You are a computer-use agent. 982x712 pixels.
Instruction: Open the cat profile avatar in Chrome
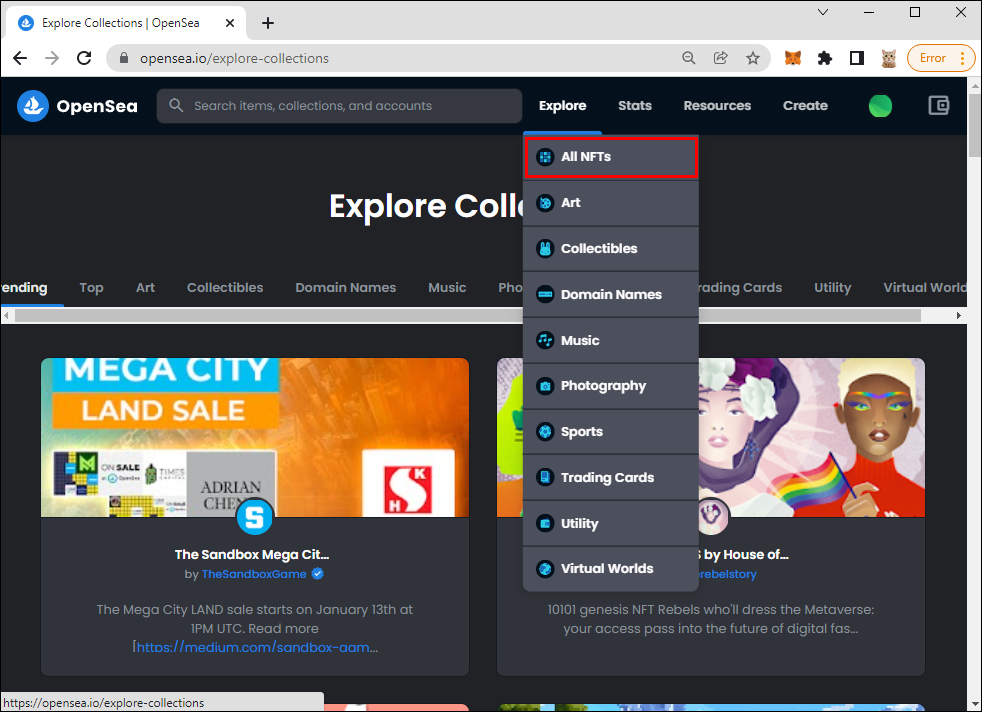click(889, 58)
